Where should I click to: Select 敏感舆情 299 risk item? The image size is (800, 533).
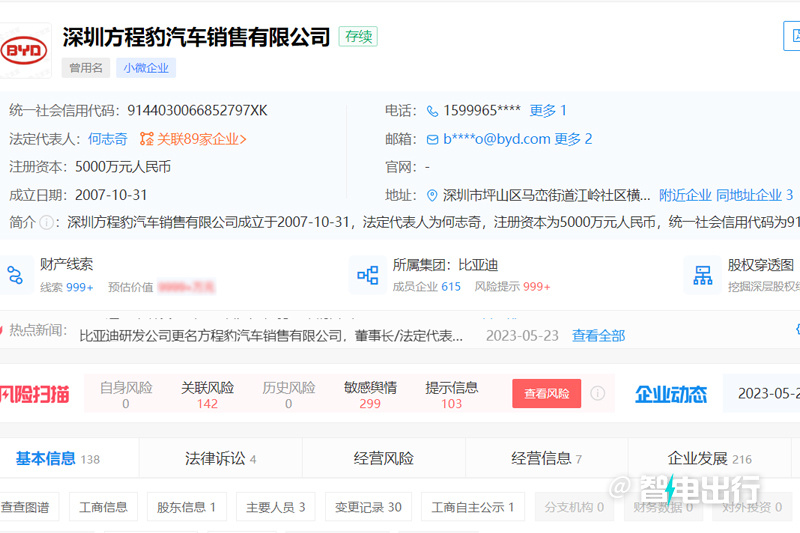click(x=370, y=395)
